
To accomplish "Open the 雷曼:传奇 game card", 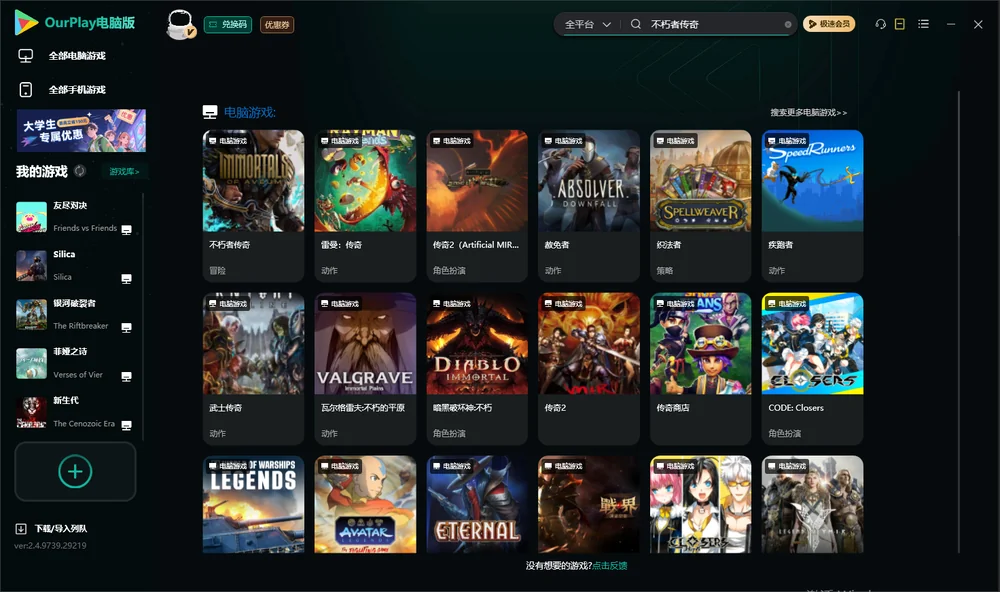I will [365, 206].
